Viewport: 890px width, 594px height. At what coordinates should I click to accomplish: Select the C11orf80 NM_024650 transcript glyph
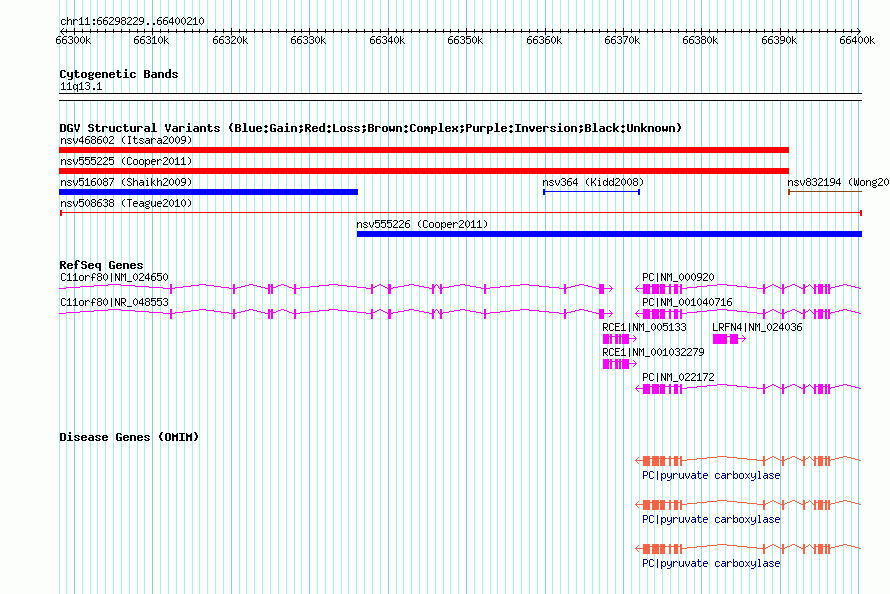(336, 289)
